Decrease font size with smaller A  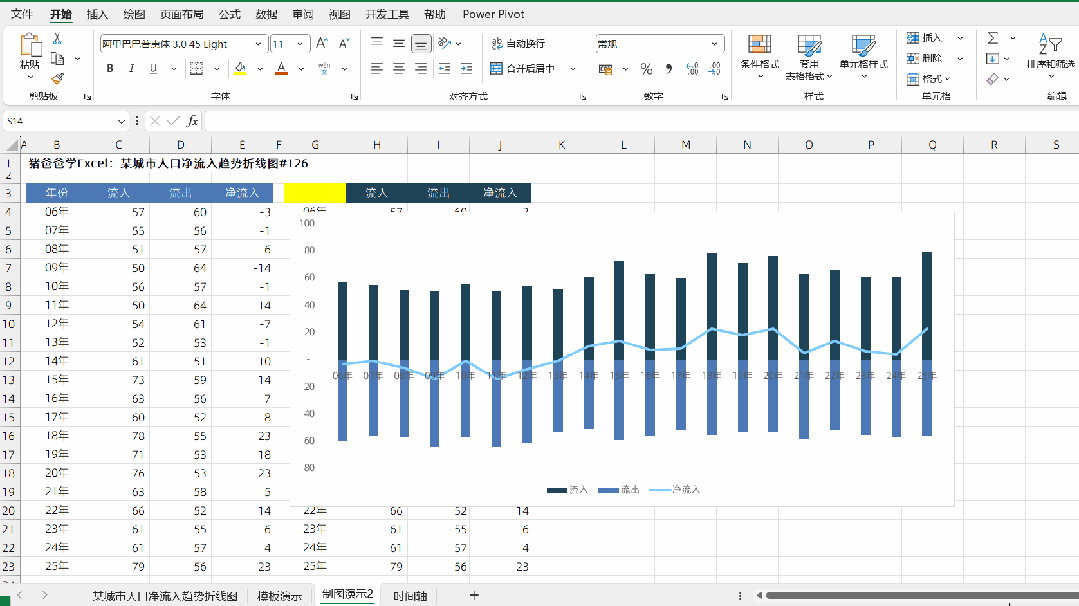(344, 44)
